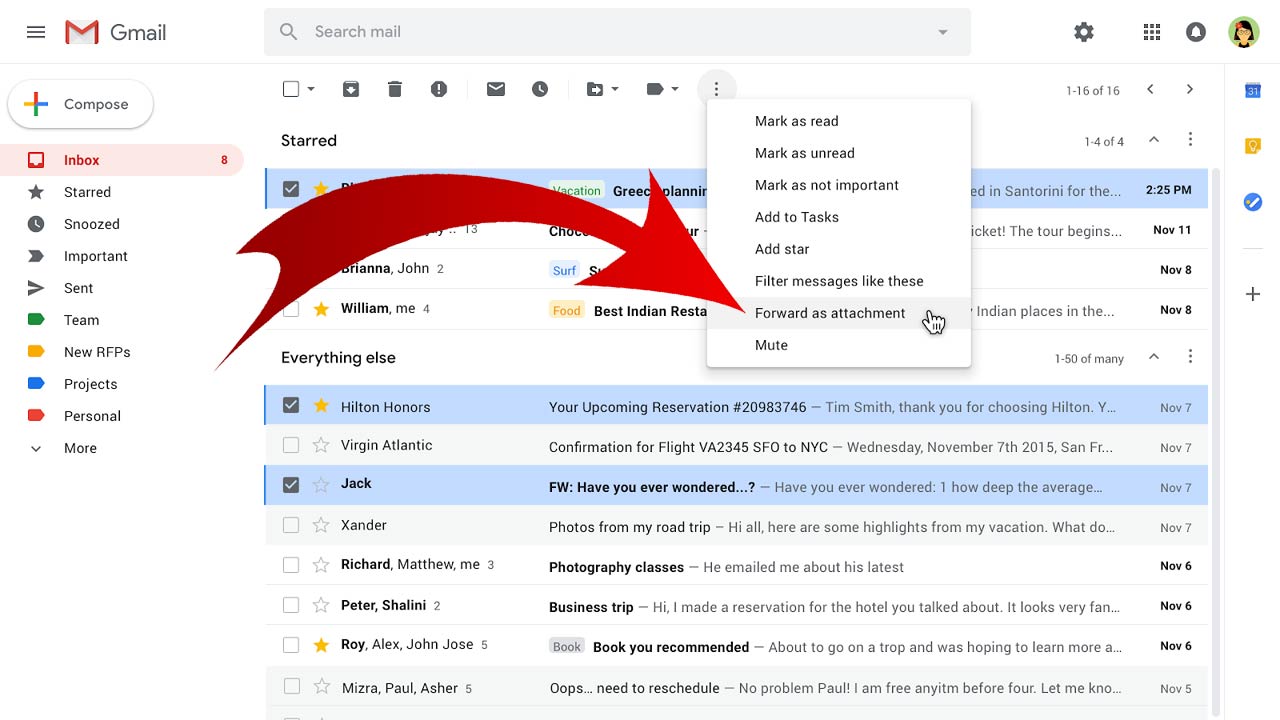
Task: Snooze selected mail with clock icon
Action: coord(540,89)
